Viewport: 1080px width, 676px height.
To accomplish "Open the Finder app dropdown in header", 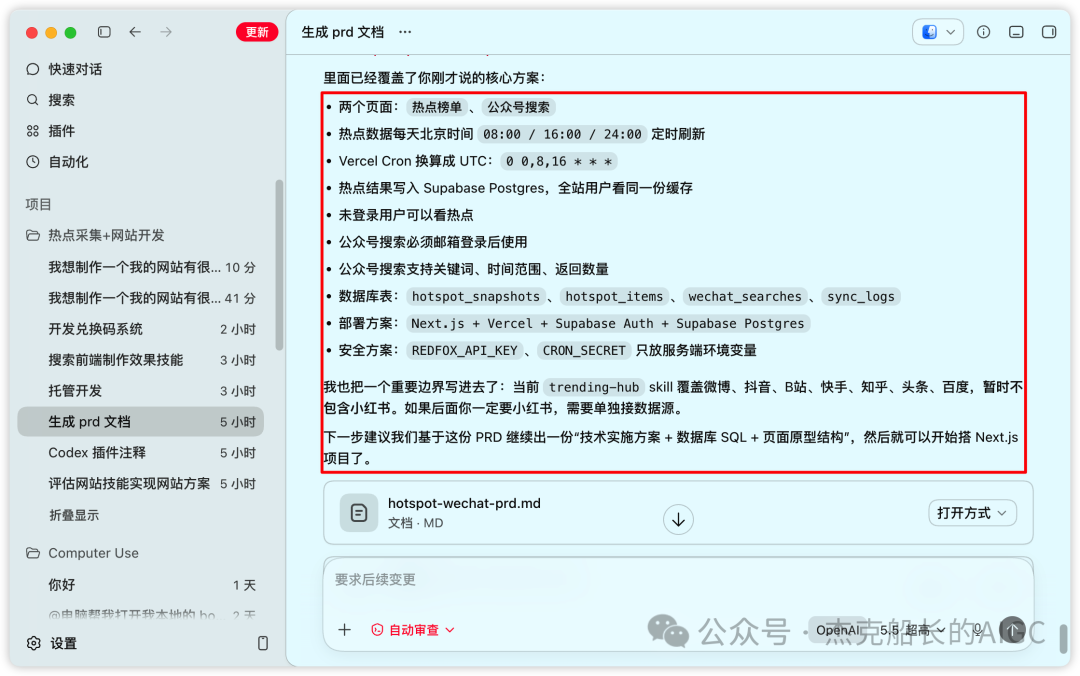I will coord(937,32).
